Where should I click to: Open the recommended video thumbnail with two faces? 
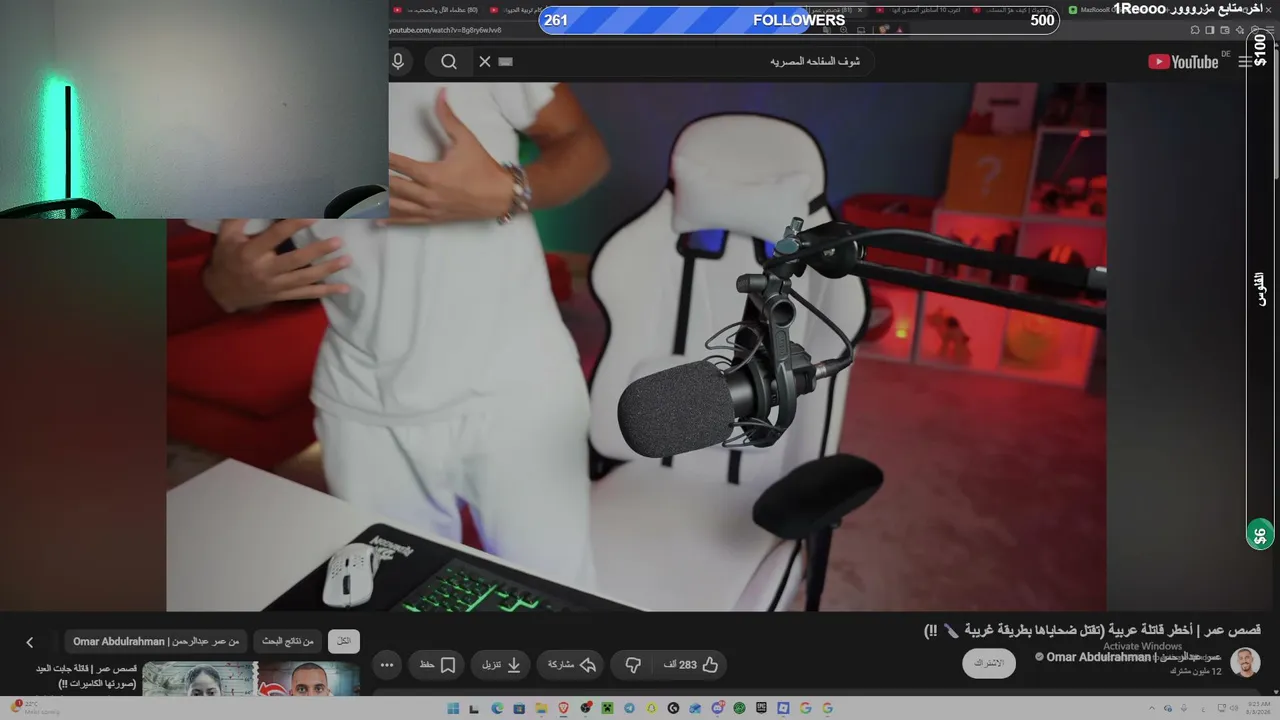[x=251, y=679]
